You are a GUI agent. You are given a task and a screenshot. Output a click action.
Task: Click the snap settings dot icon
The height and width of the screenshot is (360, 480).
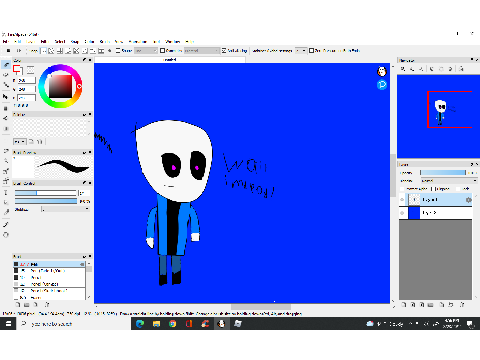(109, 51)
